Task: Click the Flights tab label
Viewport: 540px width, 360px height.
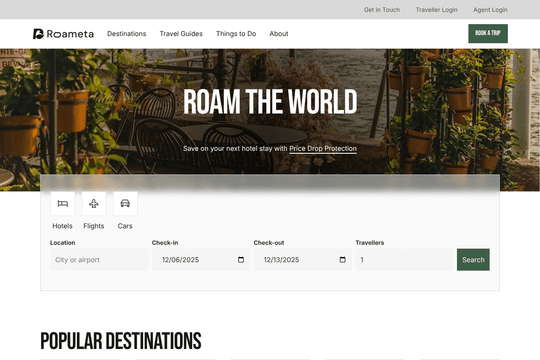Action: (94, 226)
